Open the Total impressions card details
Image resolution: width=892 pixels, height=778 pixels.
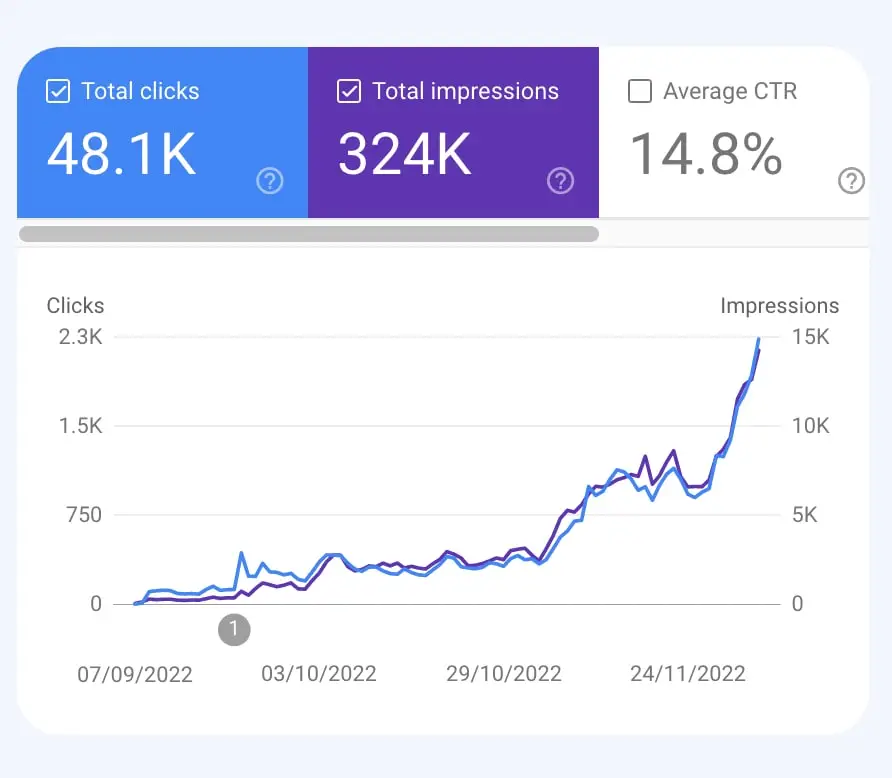point(453,132)
